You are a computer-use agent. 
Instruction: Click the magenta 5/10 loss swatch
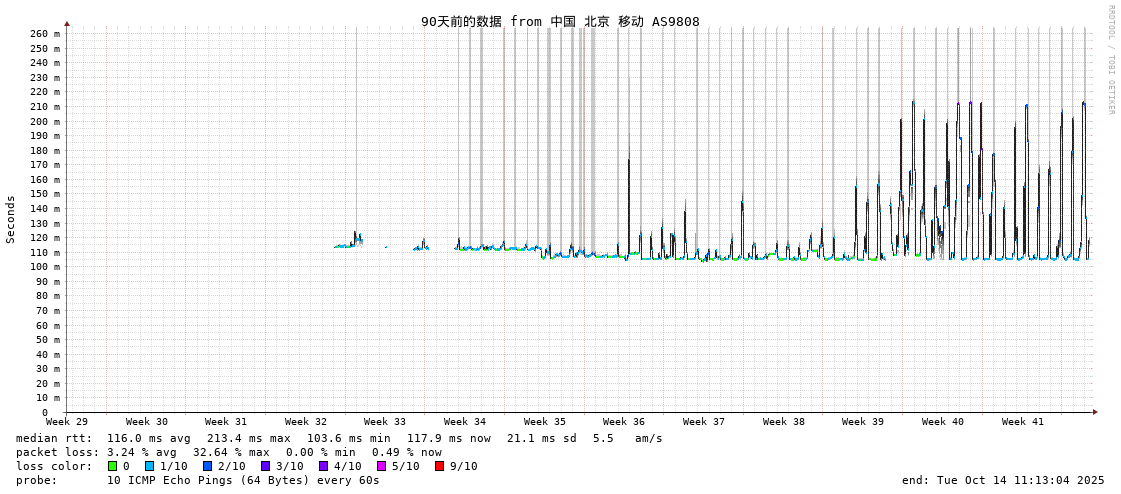(x=381, y=466)
